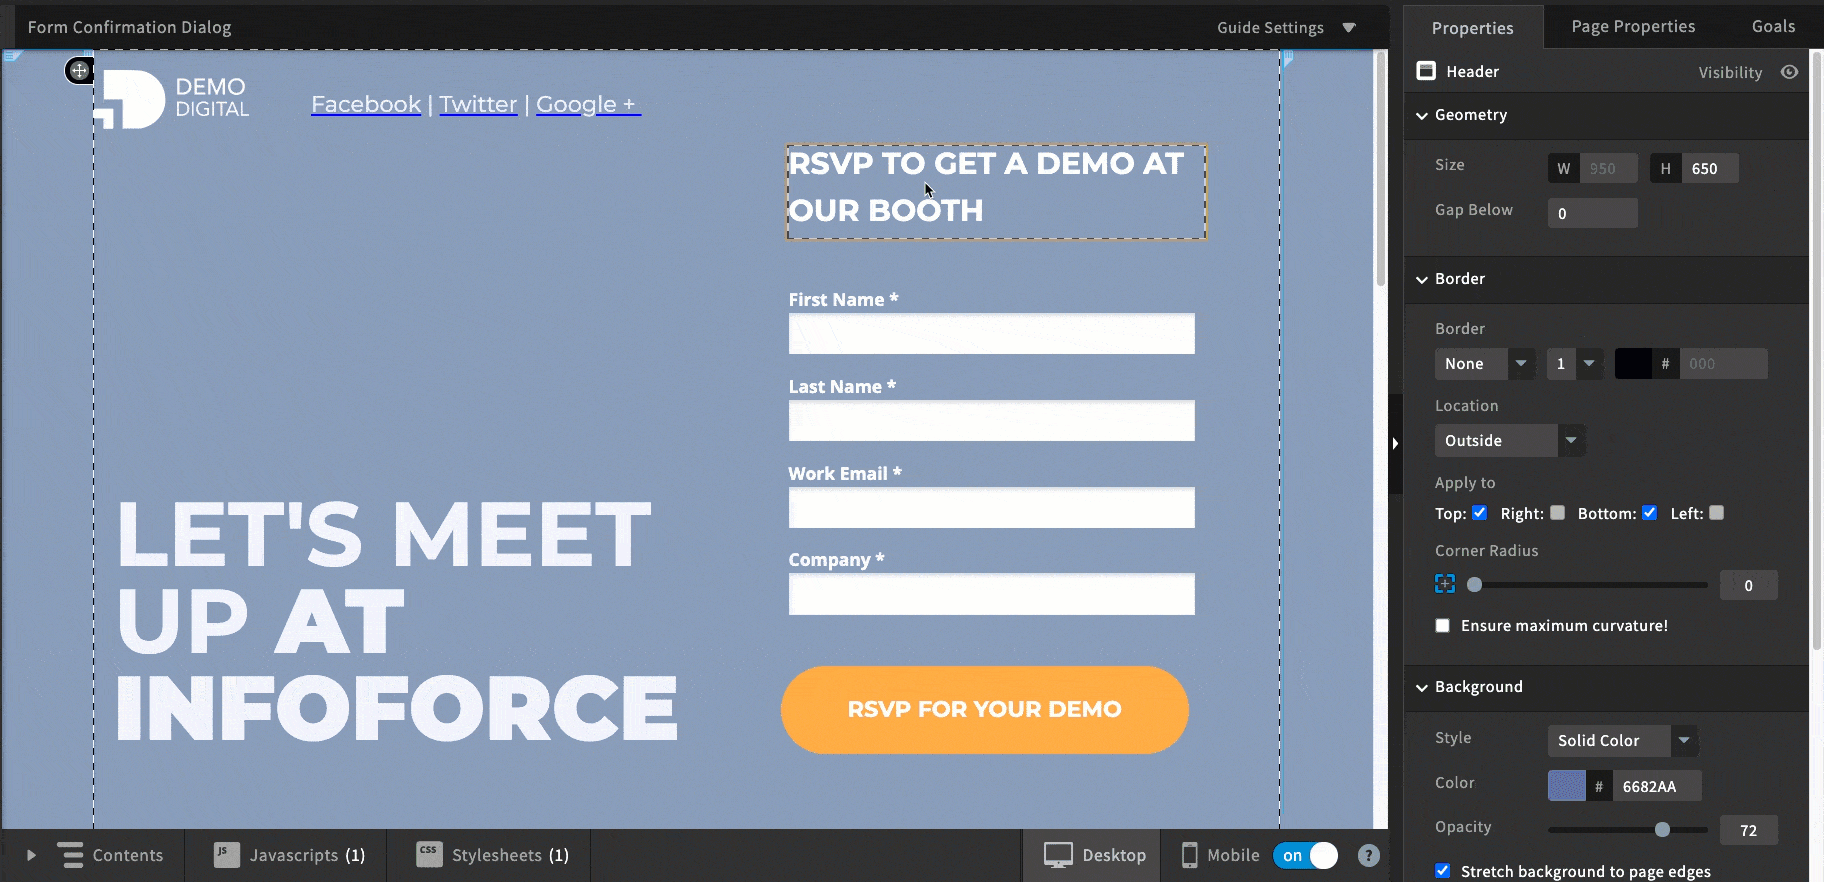Click the Facebook link
This screenshot has width=1824, height=882.
pyautogui.click(x=366, y=104)
